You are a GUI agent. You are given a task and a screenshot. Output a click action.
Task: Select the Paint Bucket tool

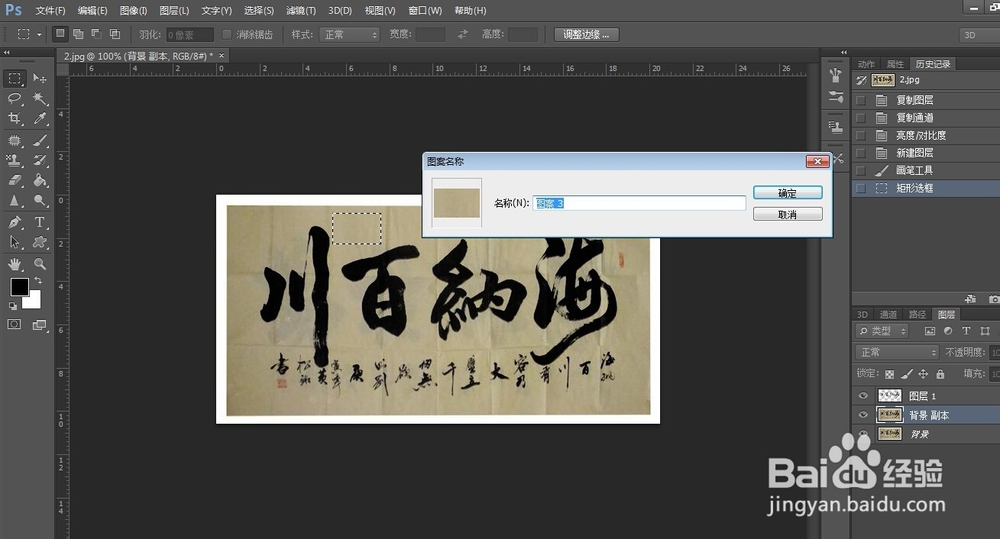(x=40, y=181)
